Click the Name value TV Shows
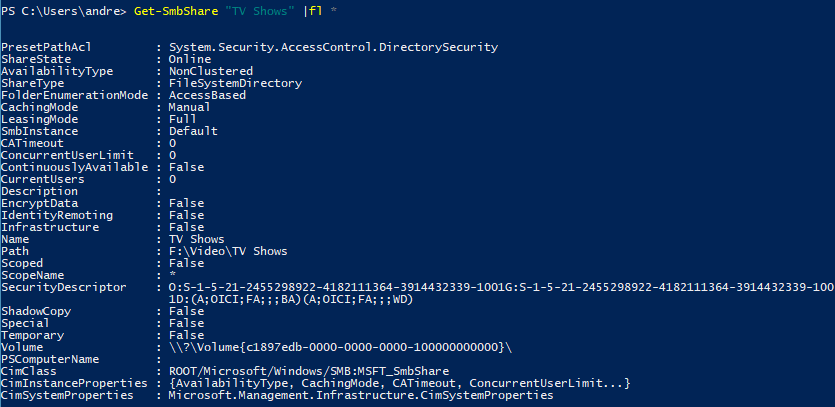 pyautogui.click(x=197, y=239)
